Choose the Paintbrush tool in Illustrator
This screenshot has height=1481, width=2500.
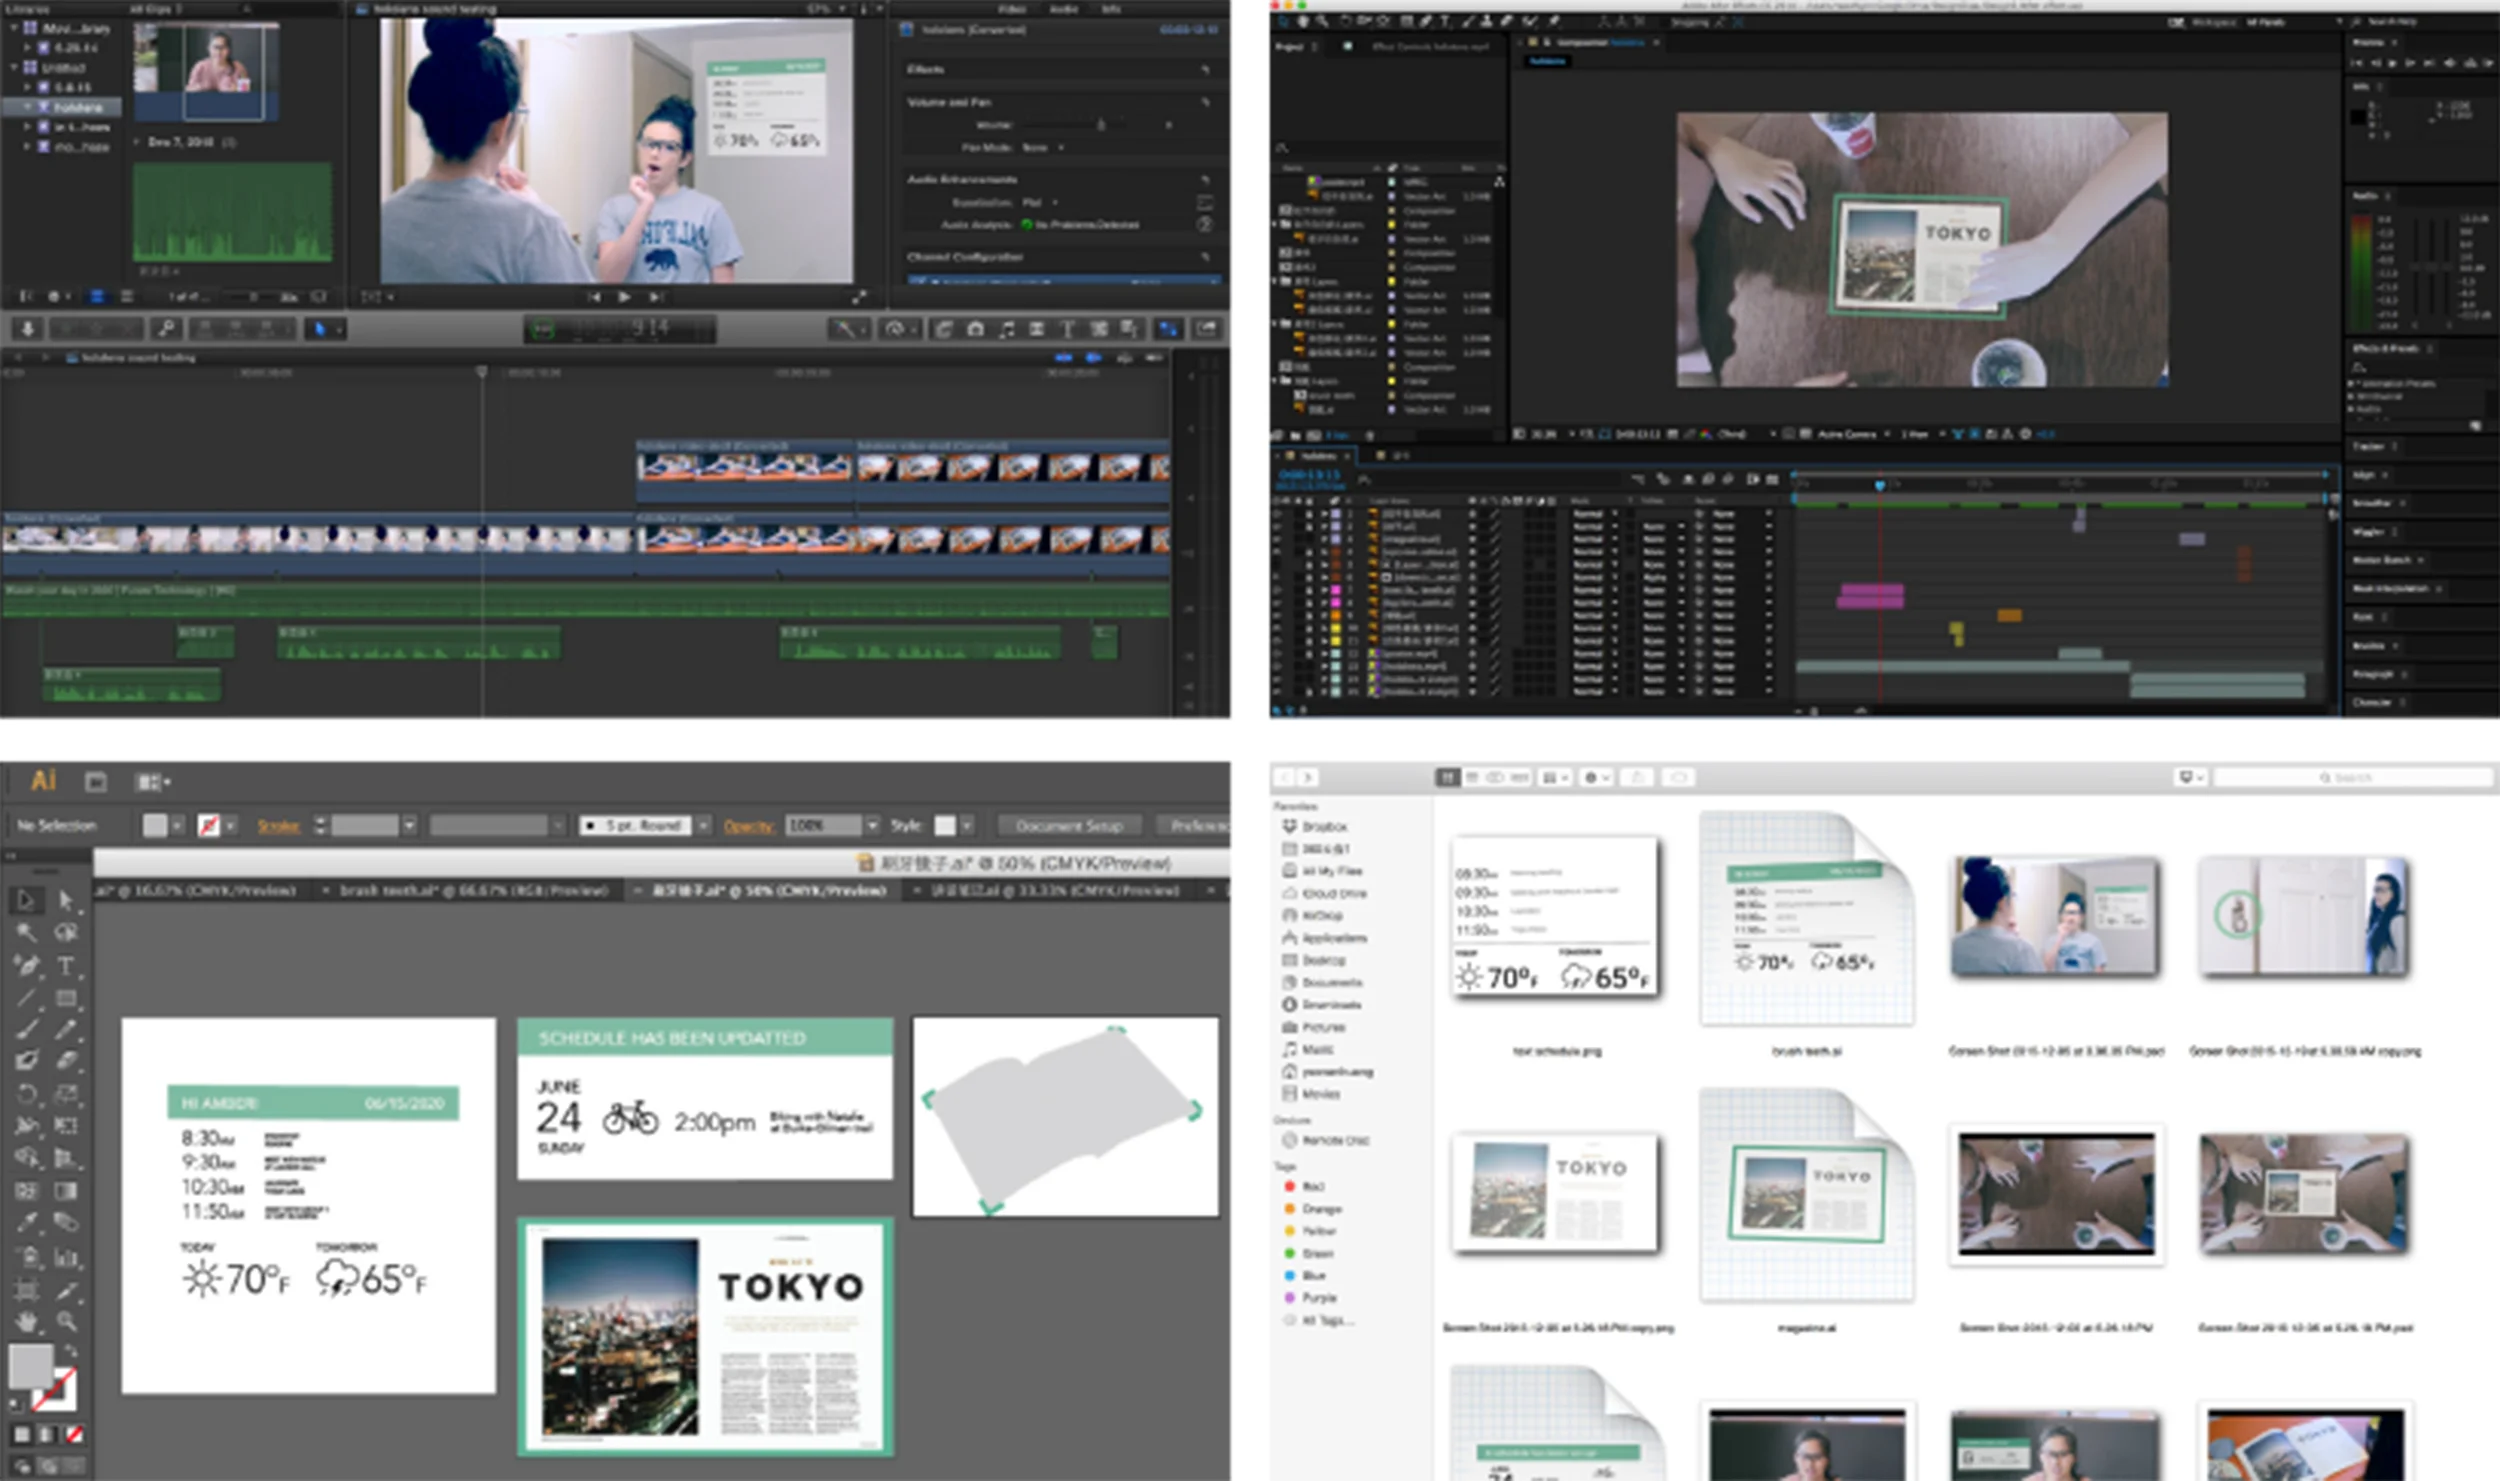(x=26, y=1029)
